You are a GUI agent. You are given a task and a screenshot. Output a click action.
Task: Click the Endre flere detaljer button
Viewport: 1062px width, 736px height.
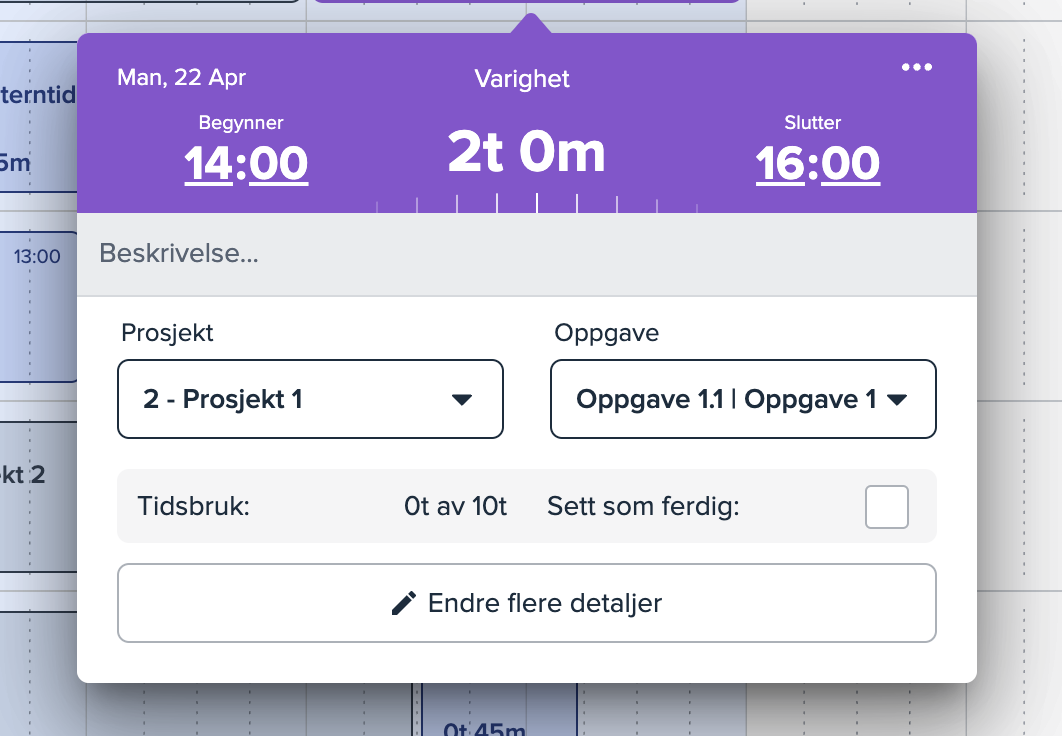coord(527,603)
